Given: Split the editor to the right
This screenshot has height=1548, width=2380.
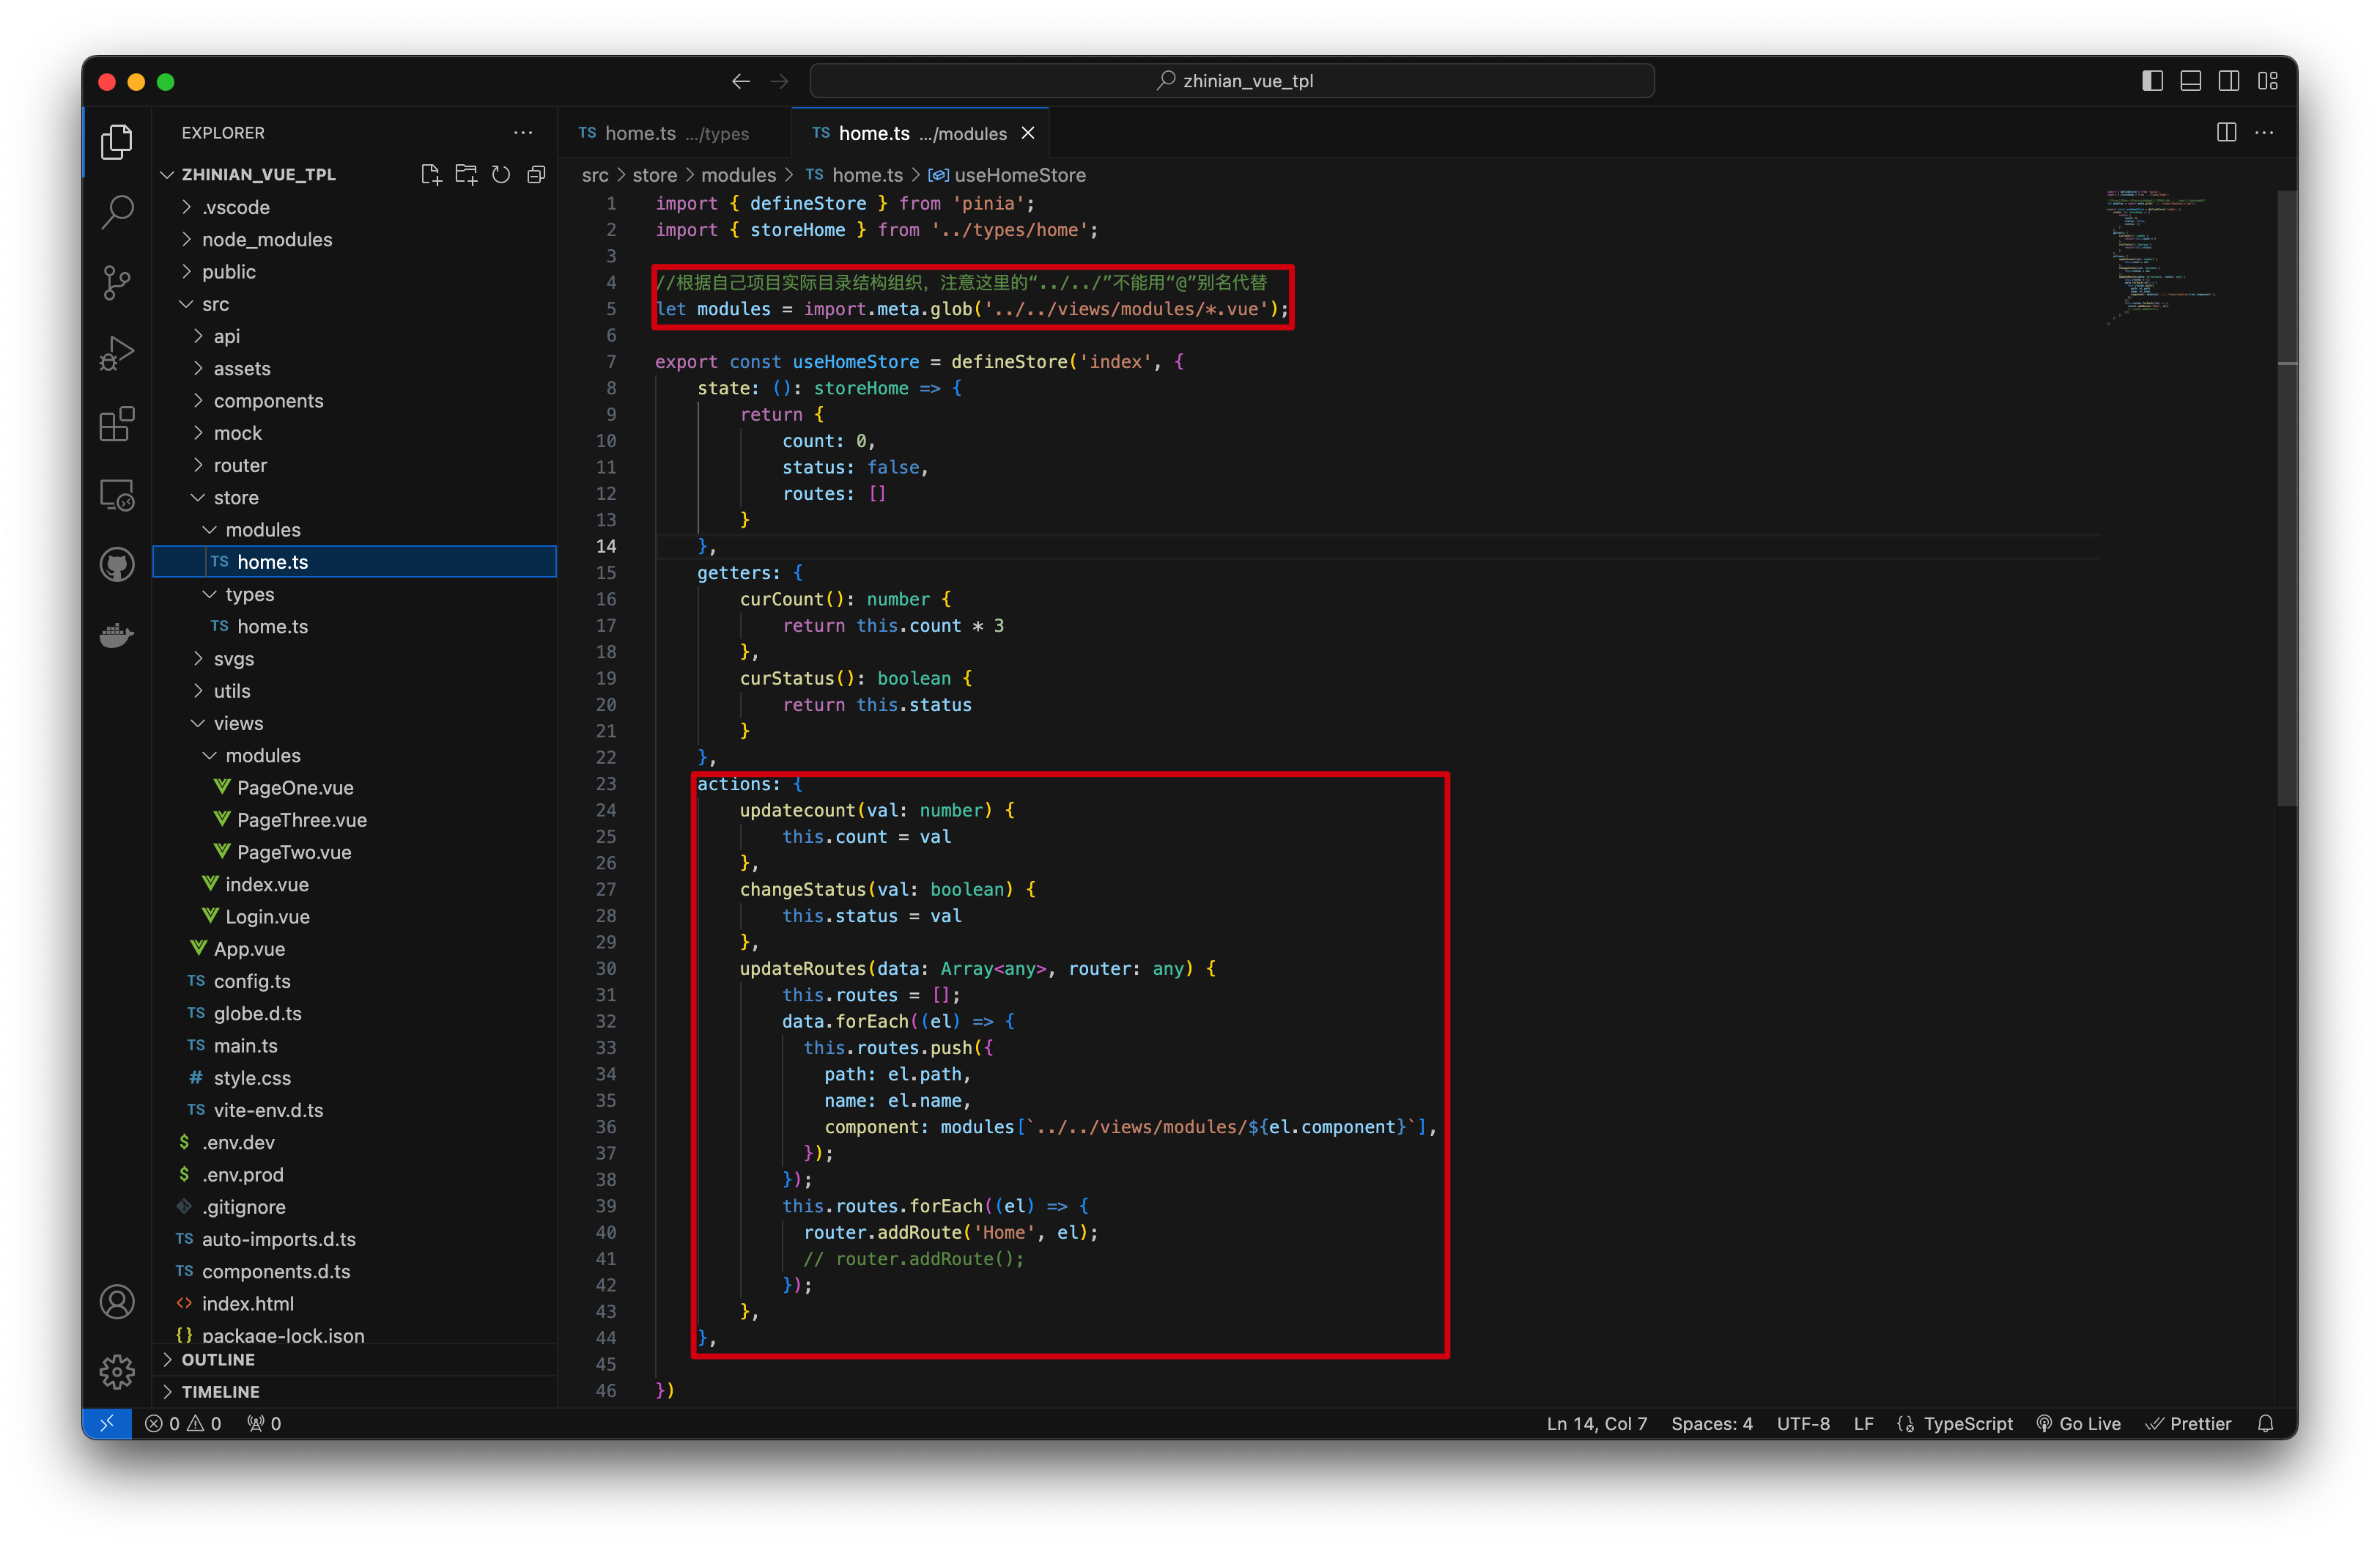Looking at the screenshot, I should tap(2226, 132).
